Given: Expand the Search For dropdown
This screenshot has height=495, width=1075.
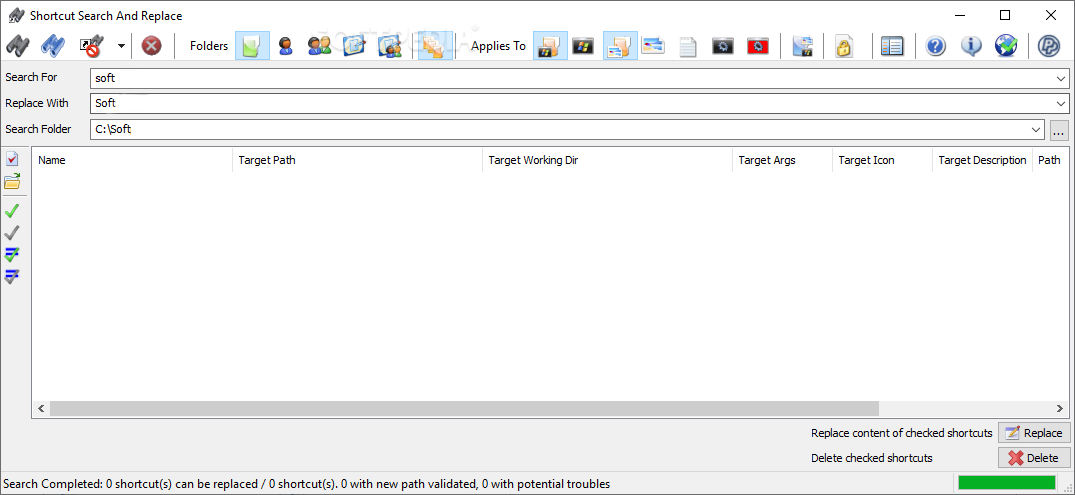Looking at the screenshot, I should (x=1060, y=78).
